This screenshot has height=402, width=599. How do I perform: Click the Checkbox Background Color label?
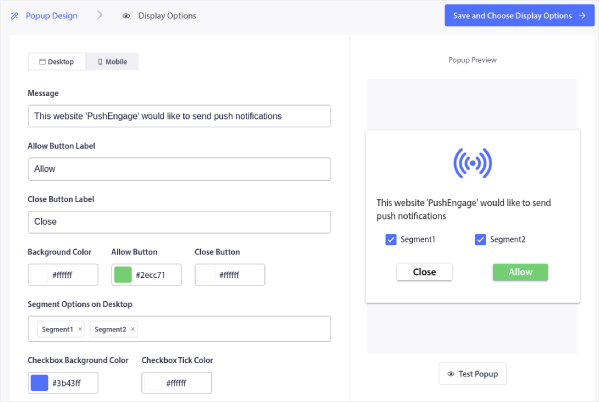click(x=78, y=360)
